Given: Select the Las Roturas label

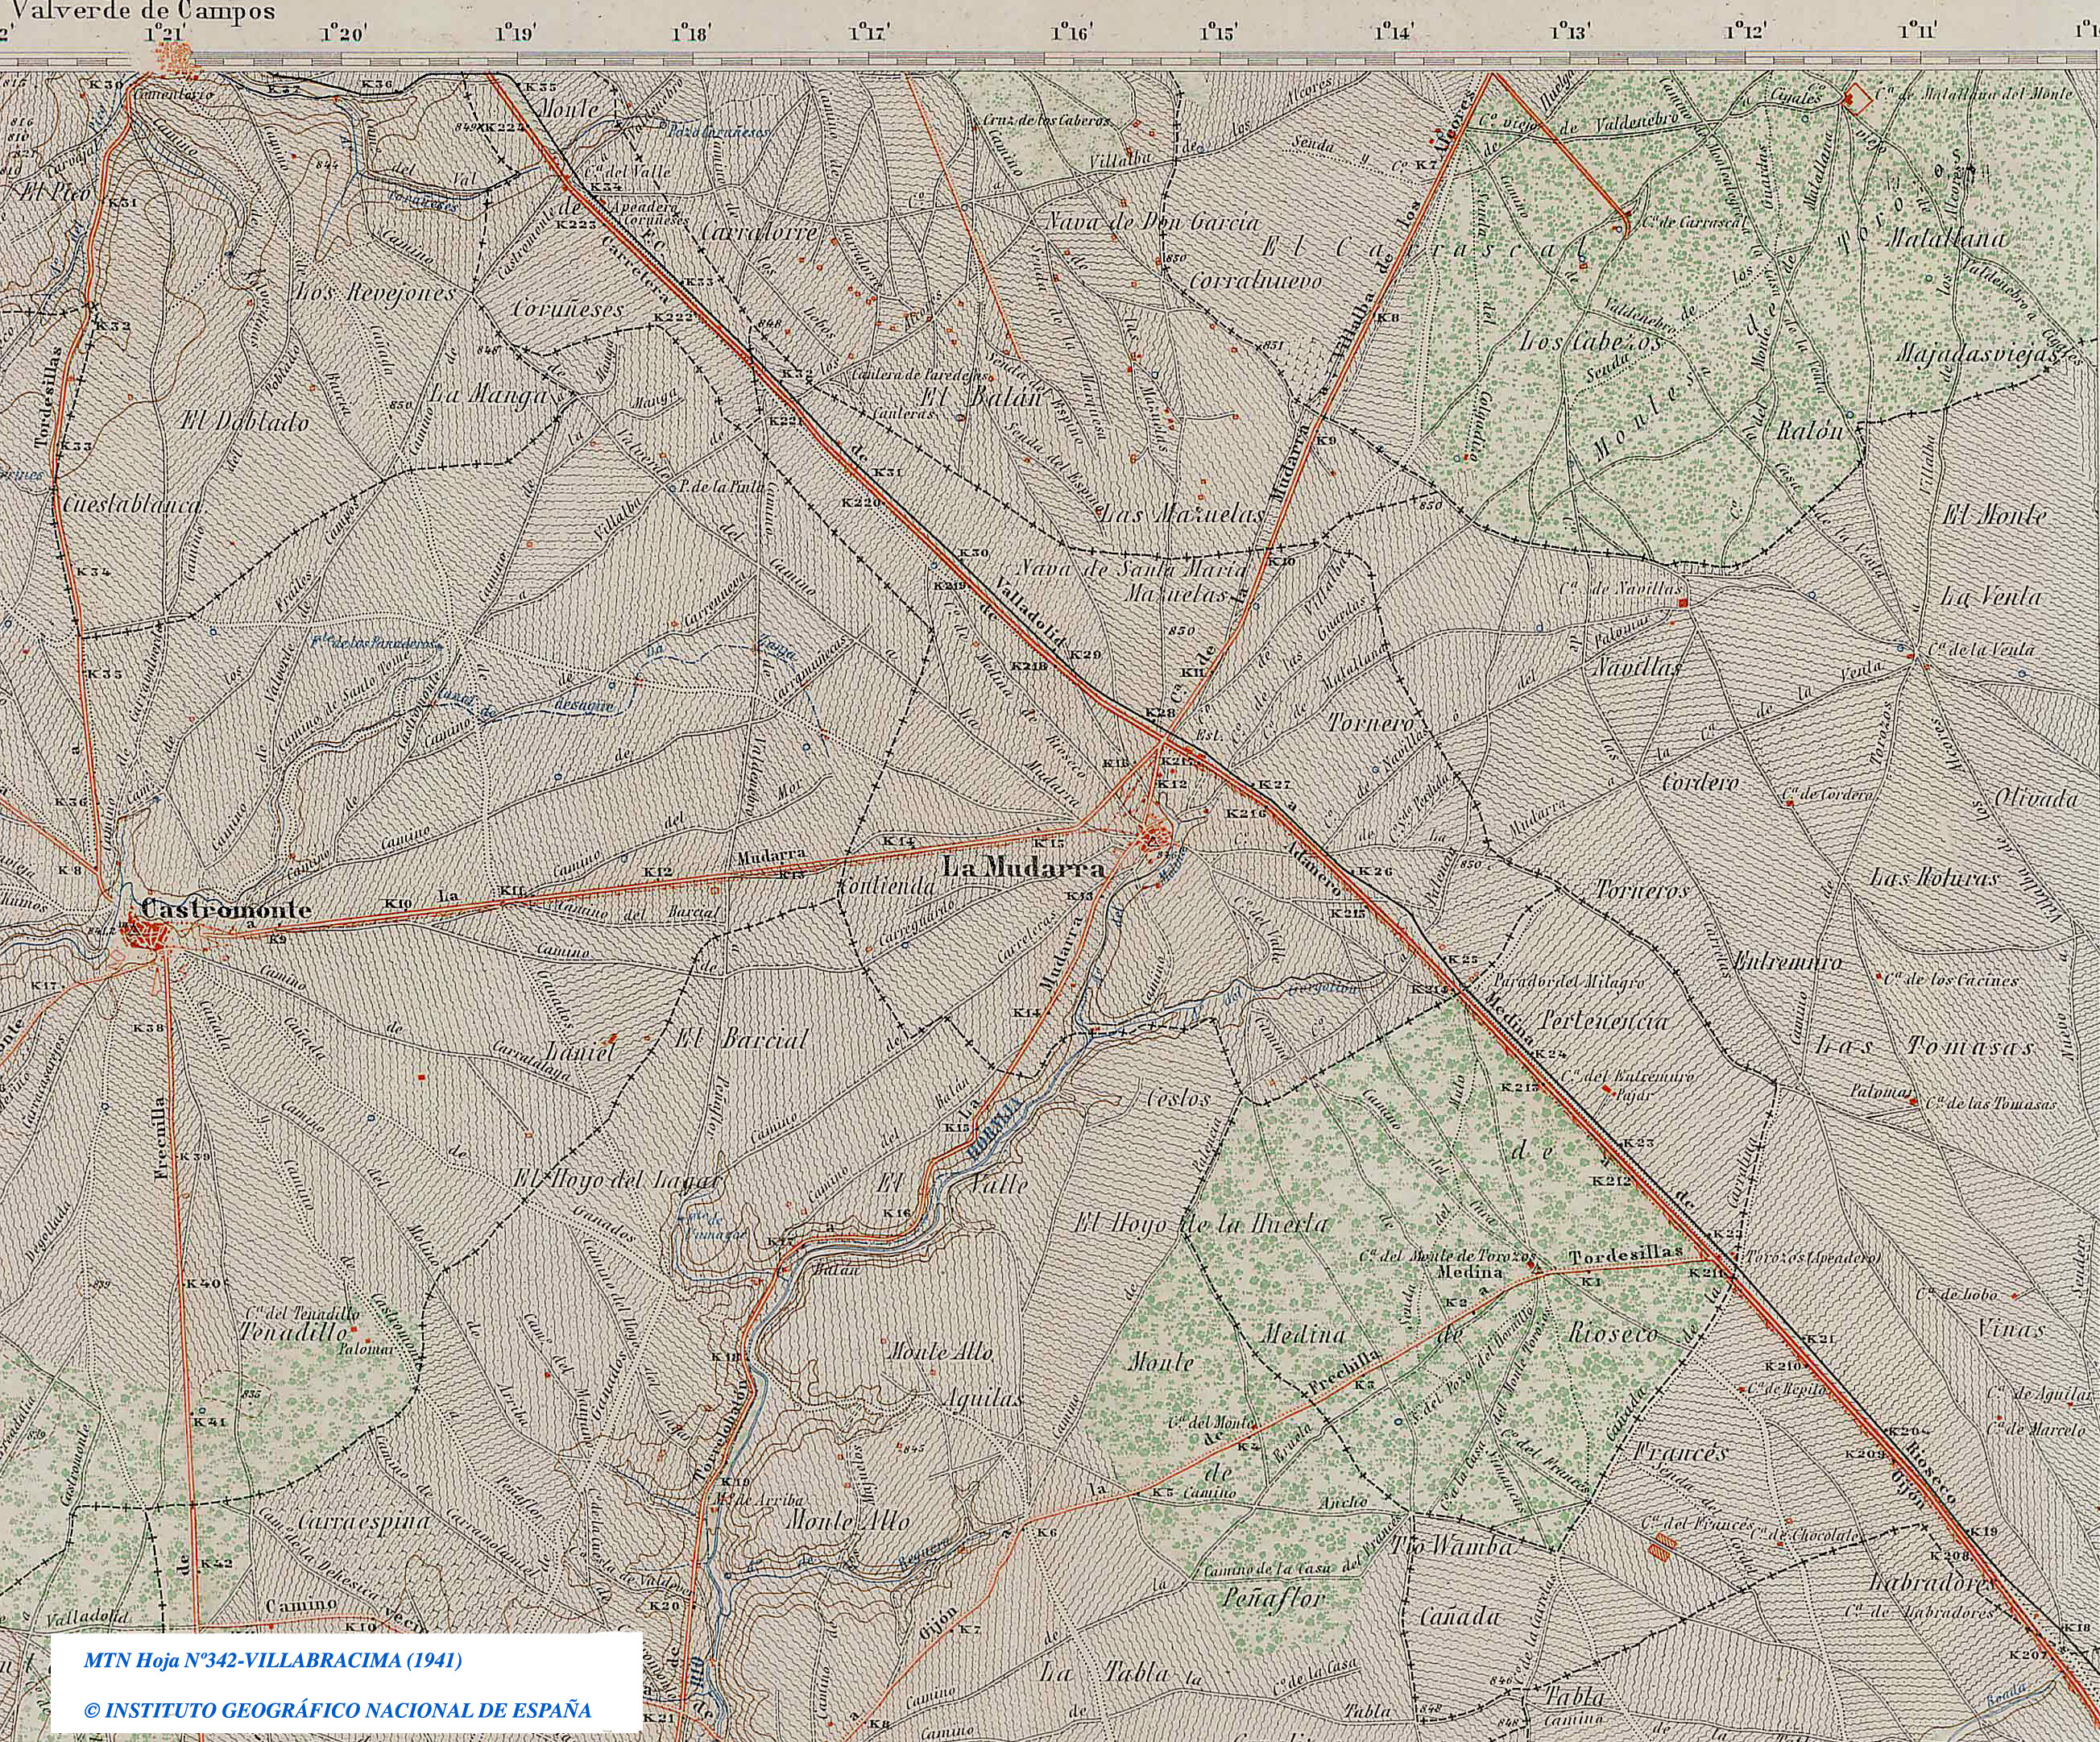Looking at the screenshot, I should [x=1934, y=879].
